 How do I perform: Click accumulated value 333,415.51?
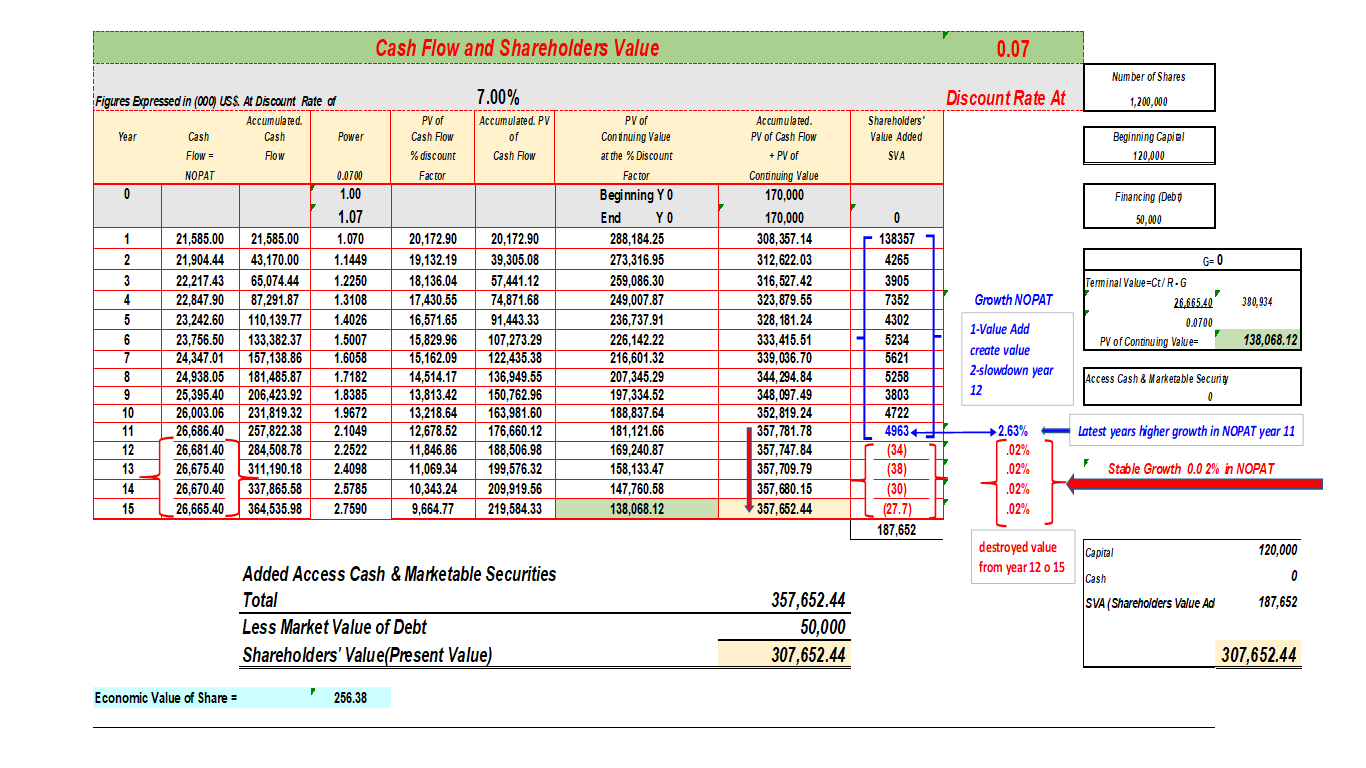pyautogui.click(x=784, y=340)
